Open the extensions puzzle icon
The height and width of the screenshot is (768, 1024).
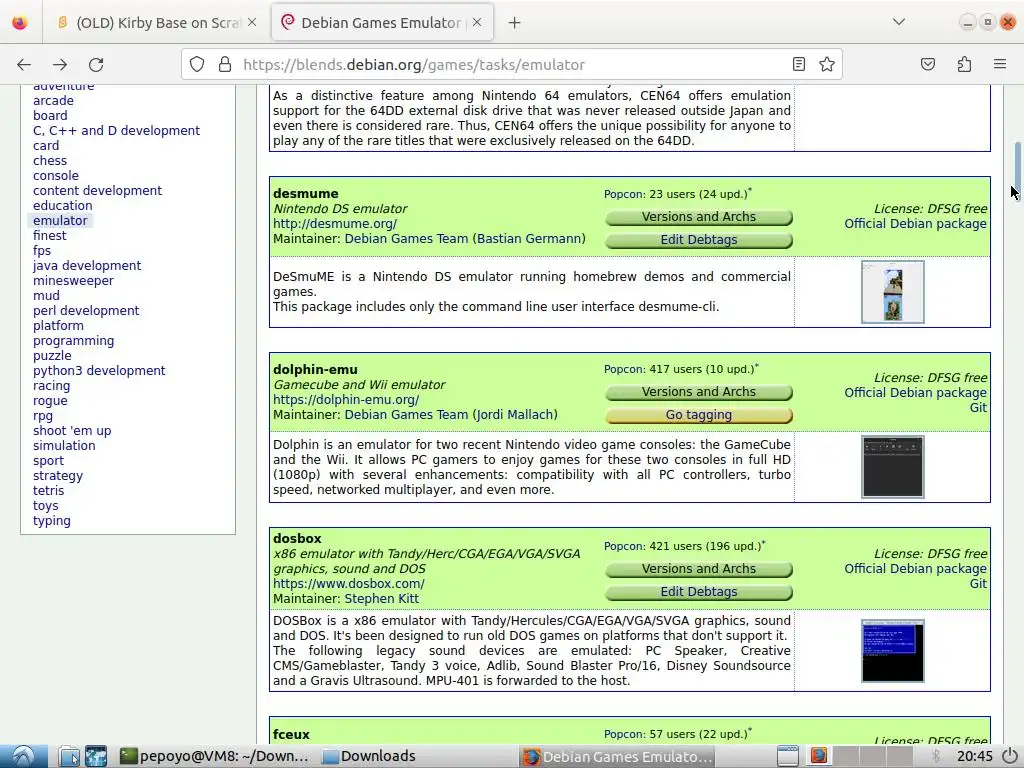point(964,65)
